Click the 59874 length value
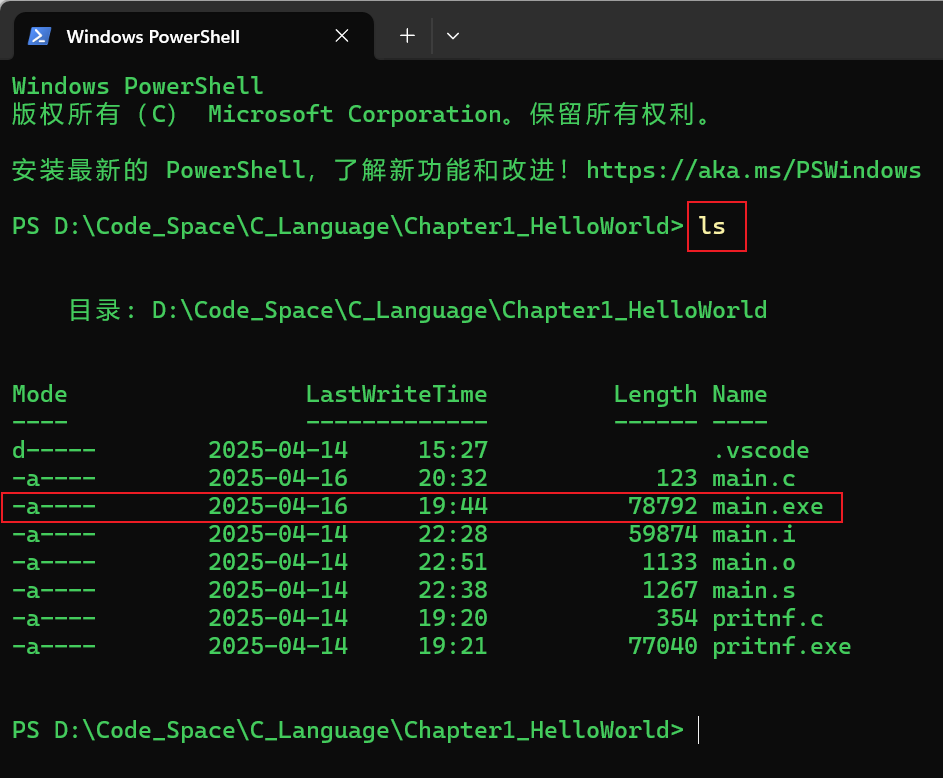The height and width of the screenshot is (778, 943). tap(663, 534)
